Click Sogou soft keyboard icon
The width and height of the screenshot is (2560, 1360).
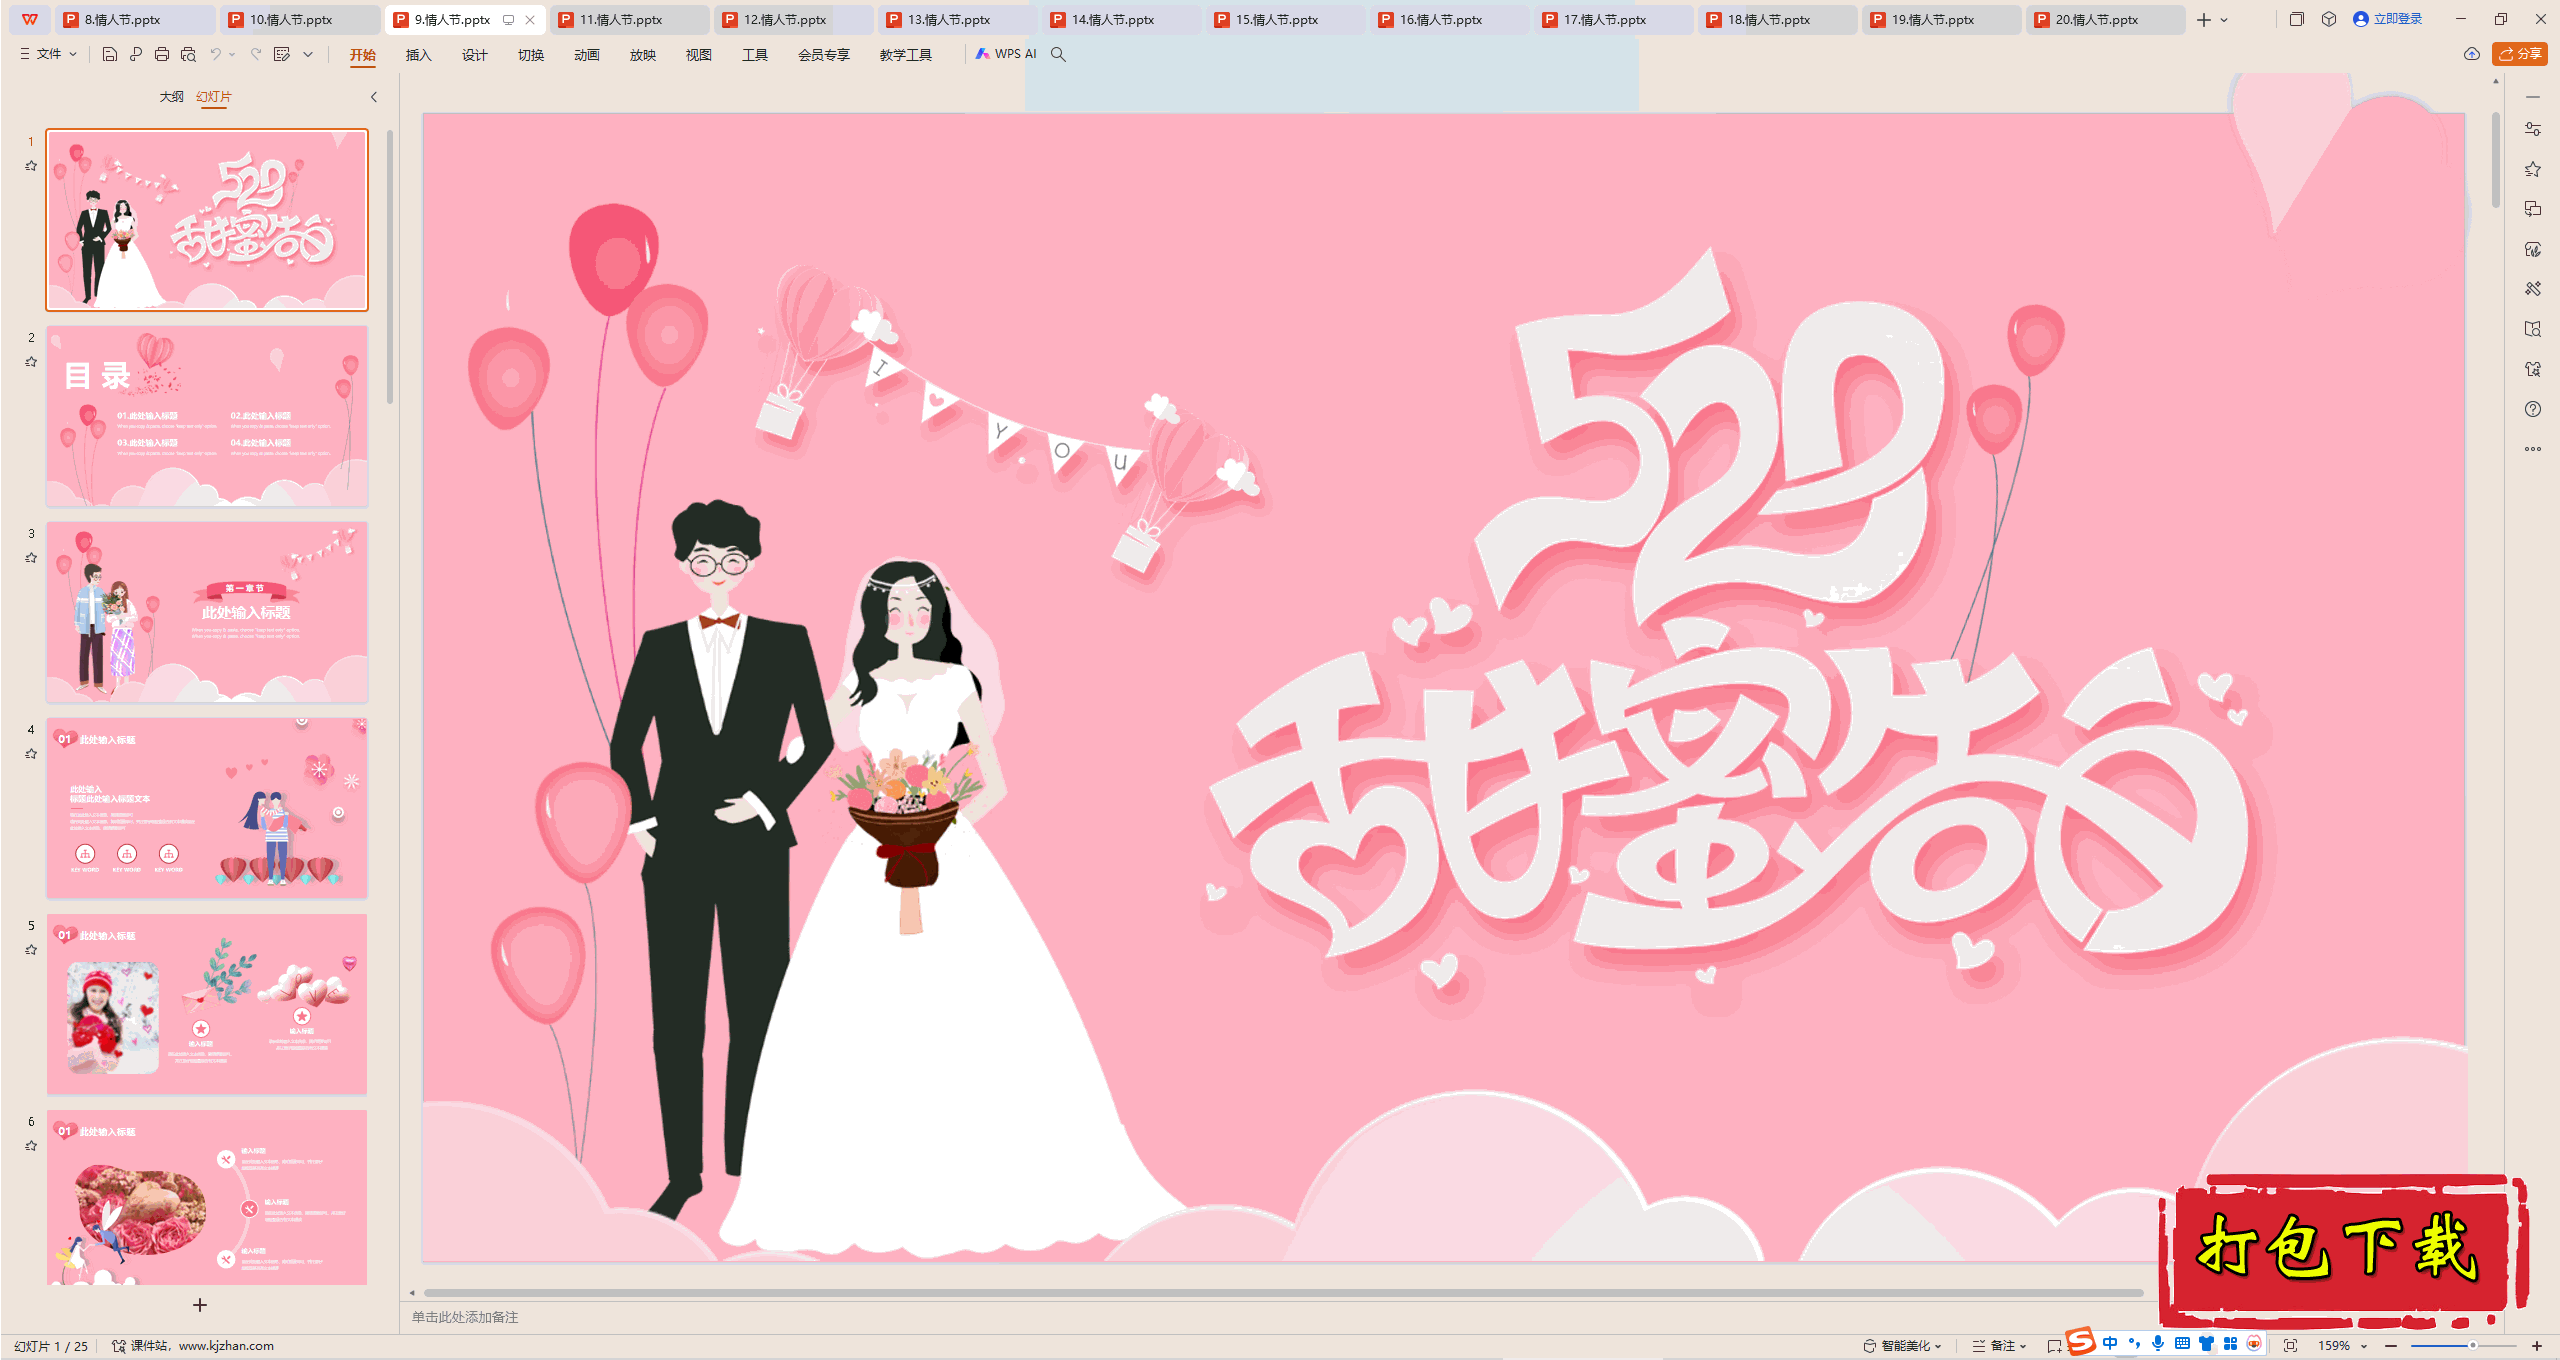[2182, 1343]
